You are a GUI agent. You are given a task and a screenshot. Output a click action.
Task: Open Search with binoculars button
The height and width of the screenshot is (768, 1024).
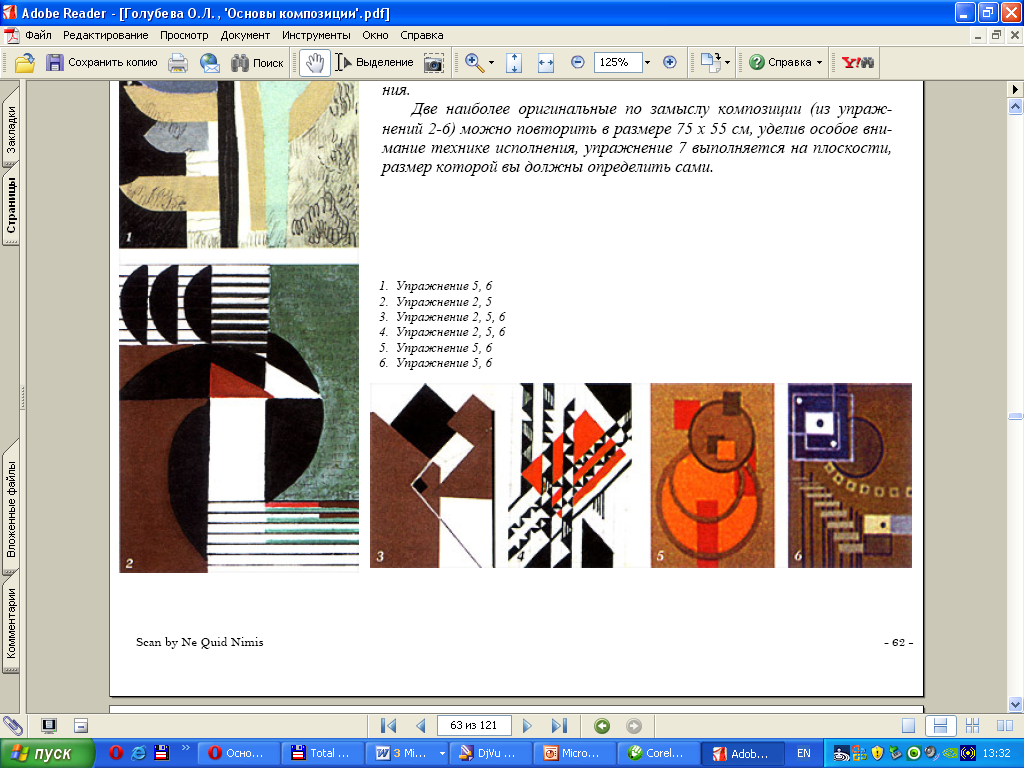point(257,63)
